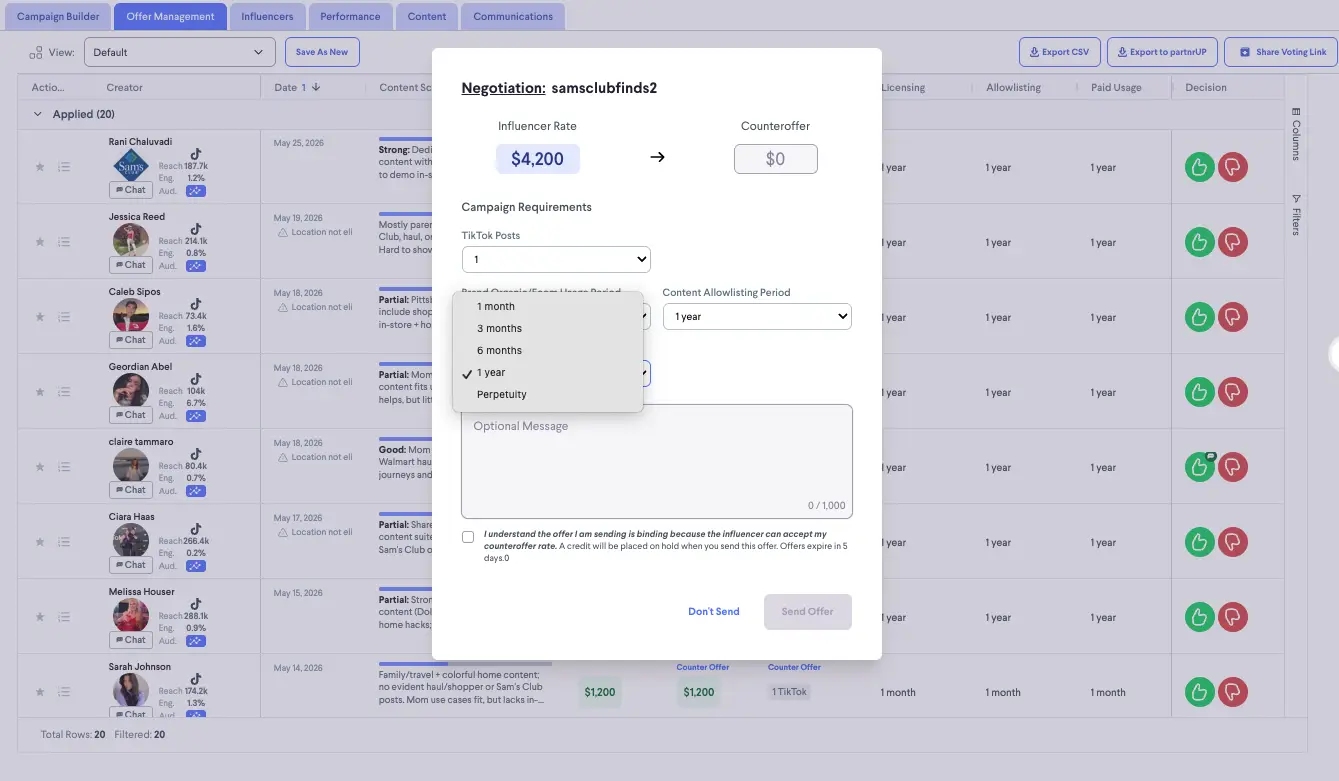The width and height of the screenshot is (1339, 781).
Task: Reject Geordian Abel with thumbs down
Action: pos(1232,392)
